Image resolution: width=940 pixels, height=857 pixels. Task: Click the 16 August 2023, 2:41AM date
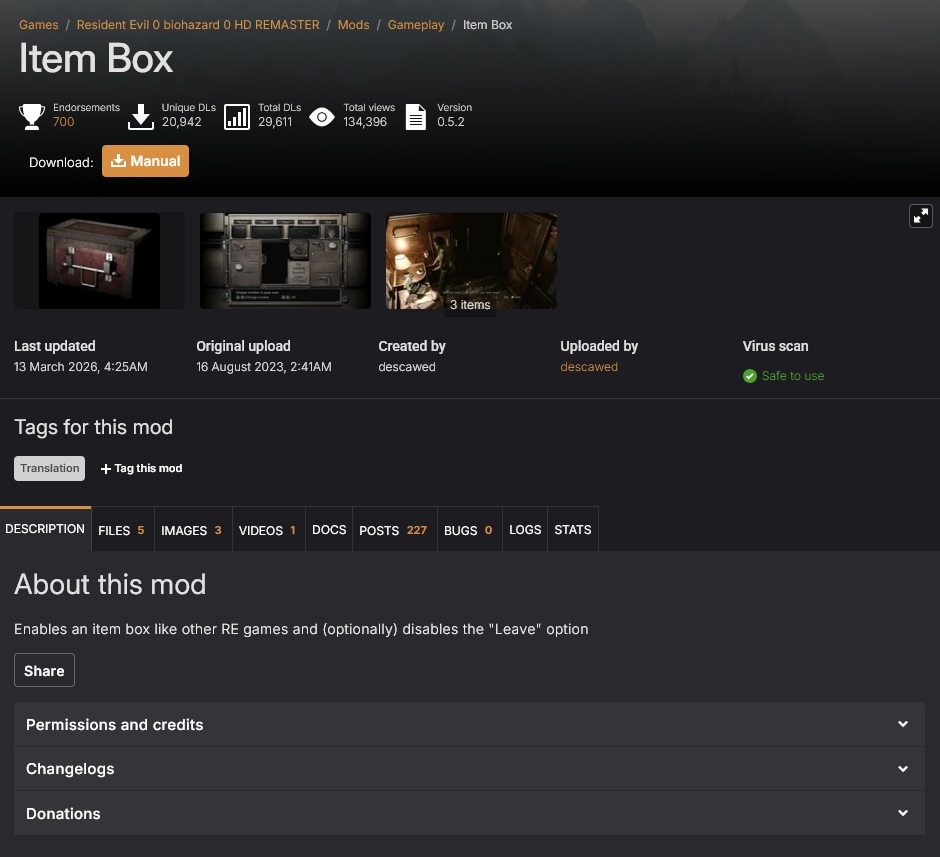pos(264,367)
